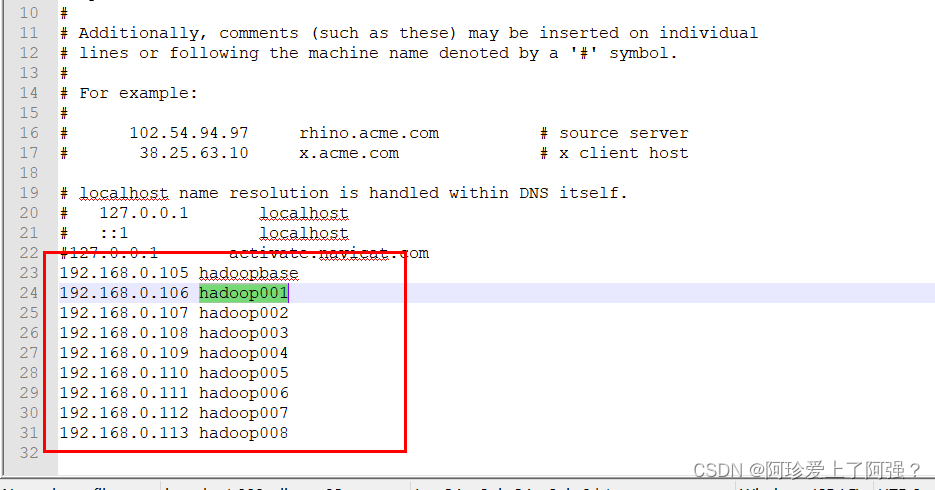
Task: Click line number 18 in the gutter
Action: 29,173
